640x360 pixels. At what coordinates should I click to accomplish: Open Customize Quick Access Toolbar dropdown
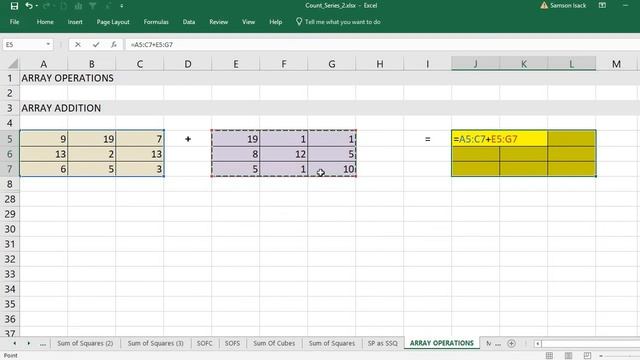tap(122, 6)
